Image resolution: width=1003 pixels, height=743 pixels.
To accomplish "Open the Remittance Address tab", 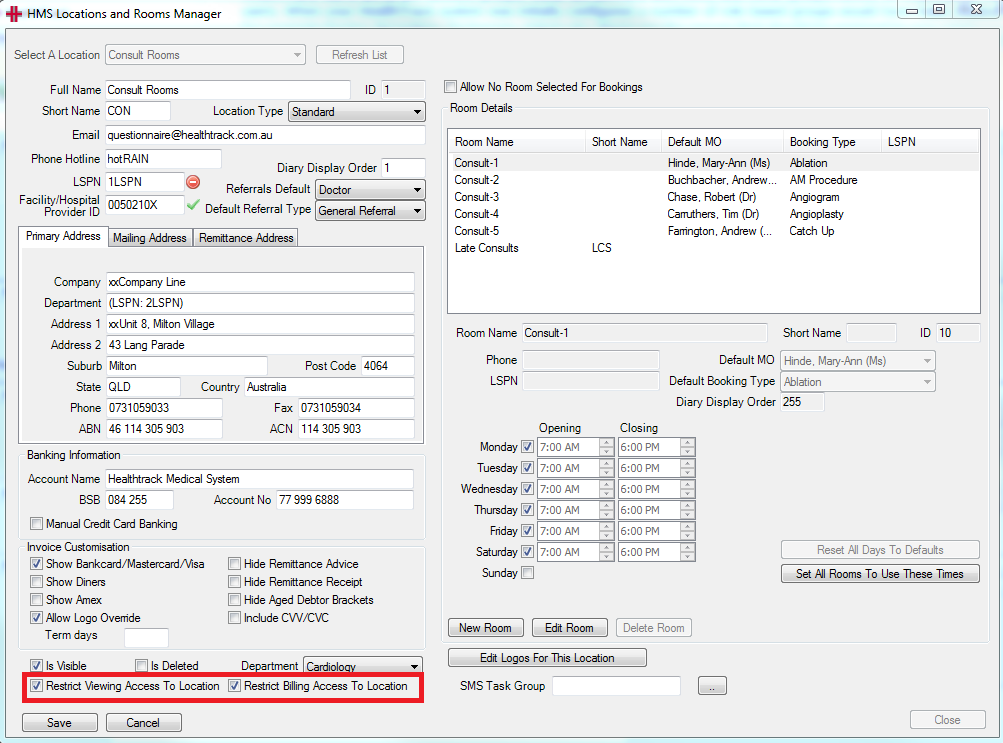I will point(246,238).
